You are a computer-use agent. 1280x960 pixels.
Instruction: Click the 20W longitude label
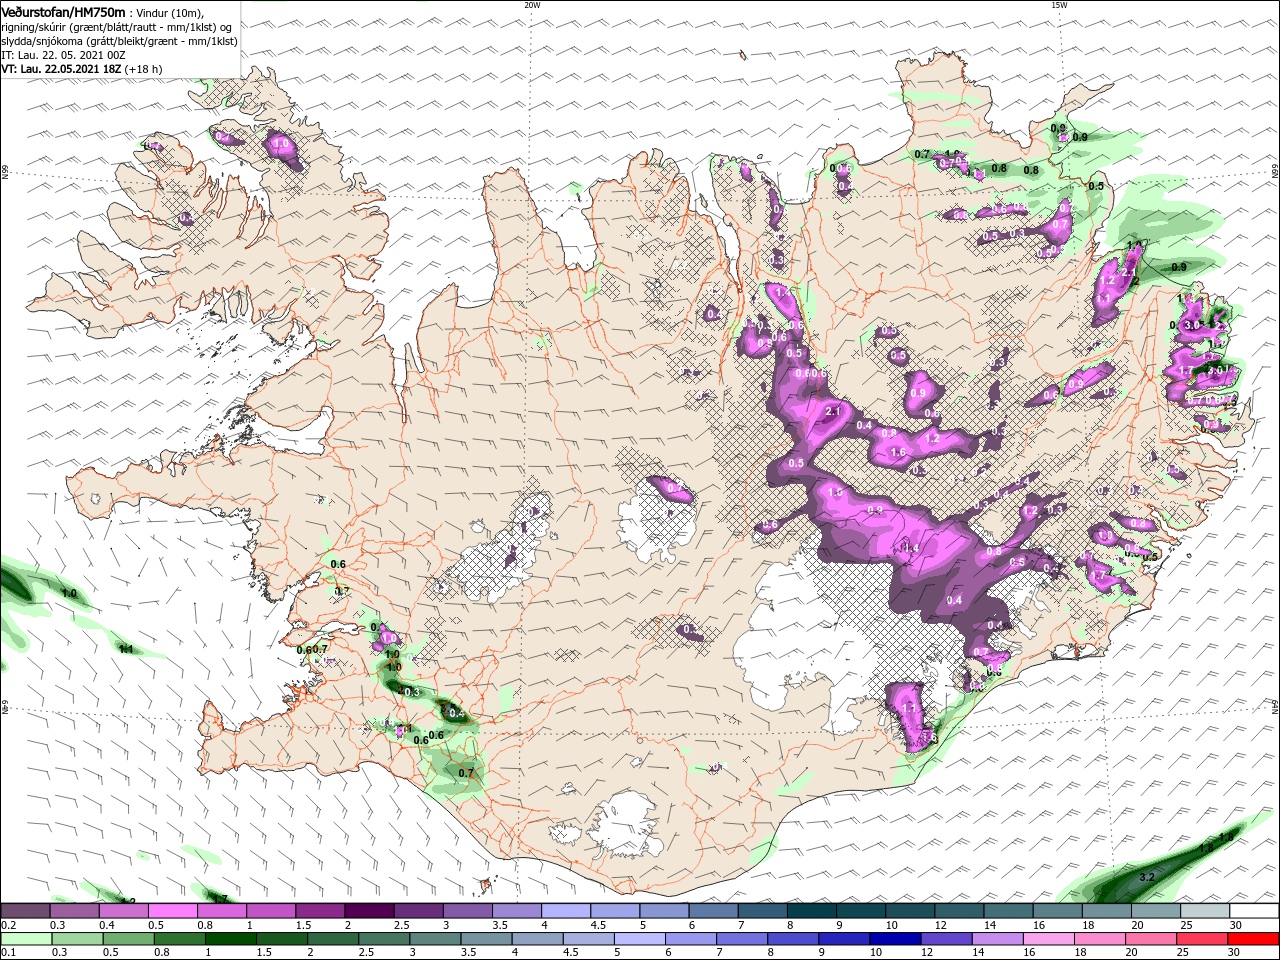point(532,5)
